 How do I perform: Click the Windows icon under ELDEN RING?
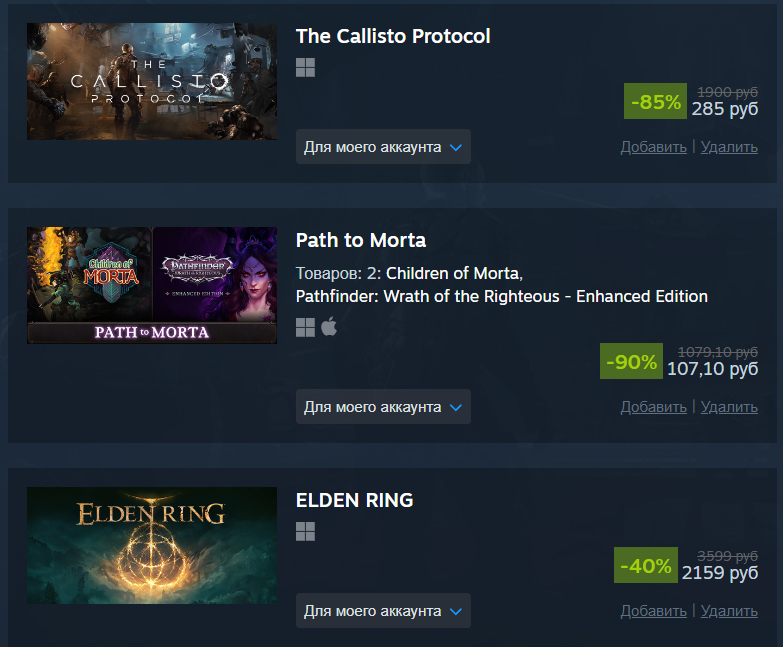coord(305,532)
